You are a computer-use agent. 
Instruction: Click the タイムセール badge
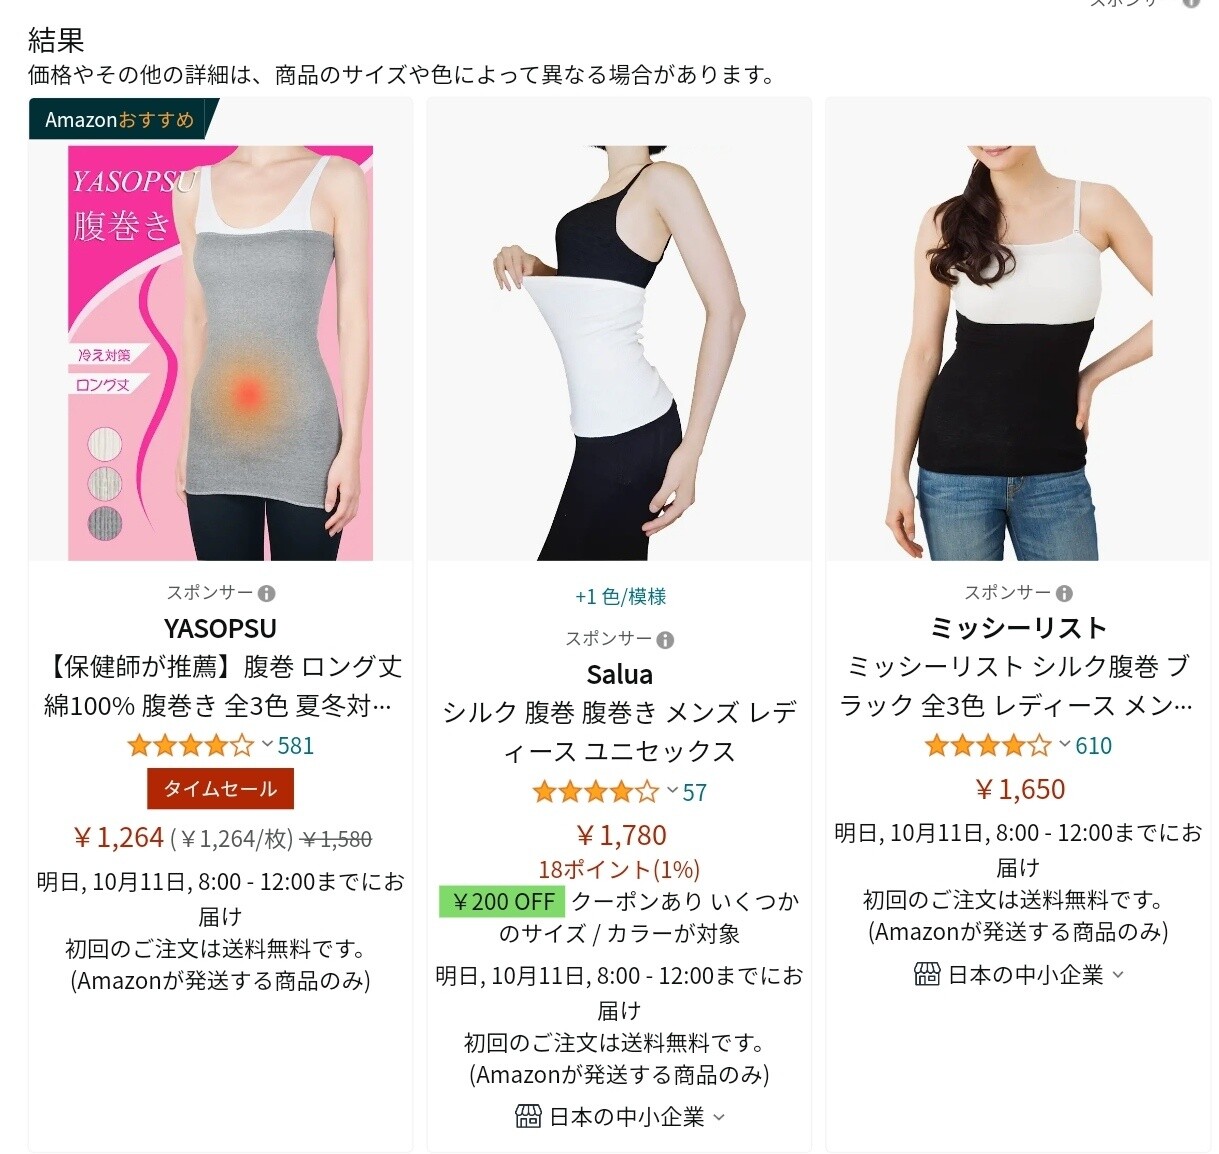pos(220,788)
